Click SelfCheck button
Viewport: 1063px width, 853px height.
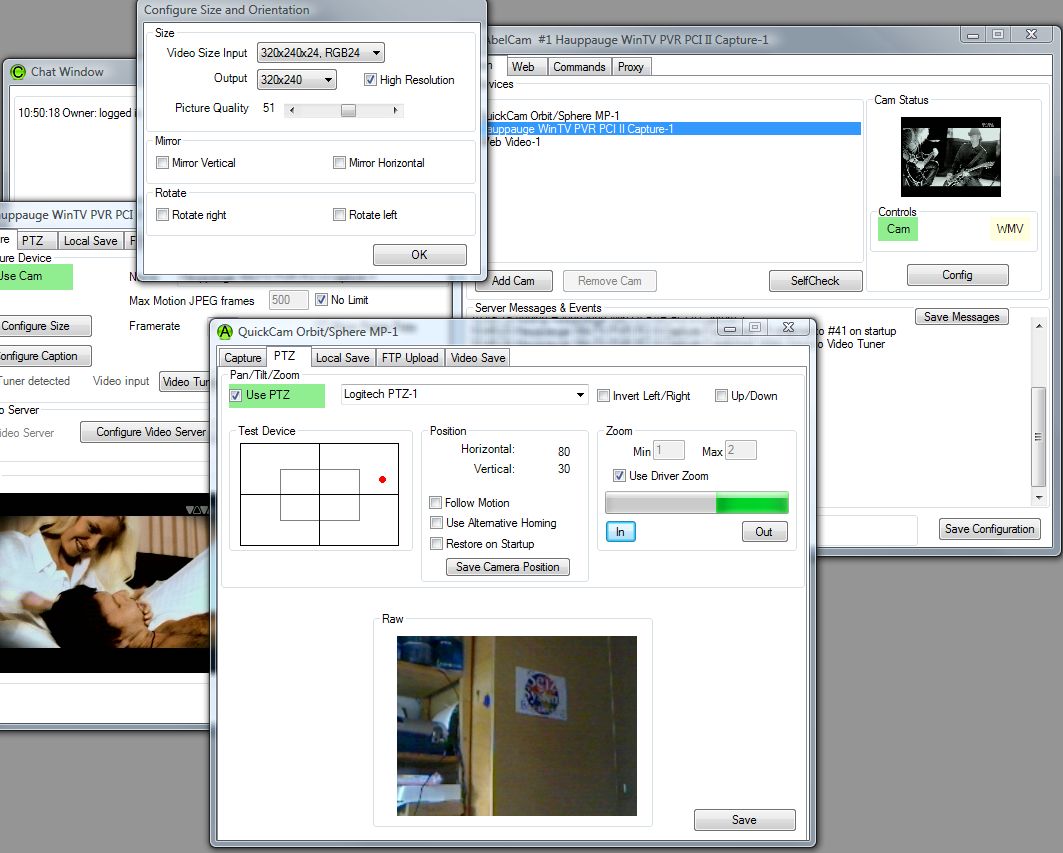[x=815, y=281]
